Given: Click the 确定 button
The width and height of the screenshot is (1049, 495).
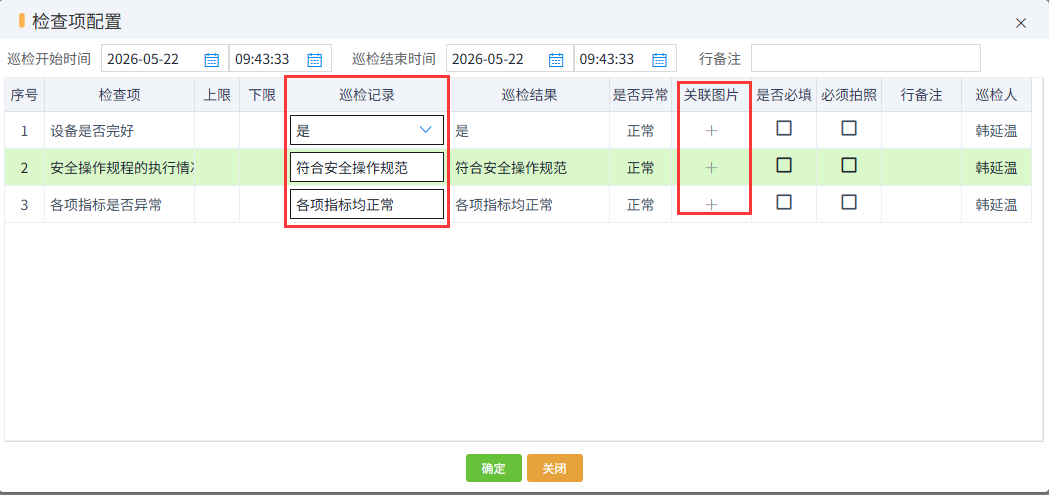Looking at the screenshot, I should (494, 468).
